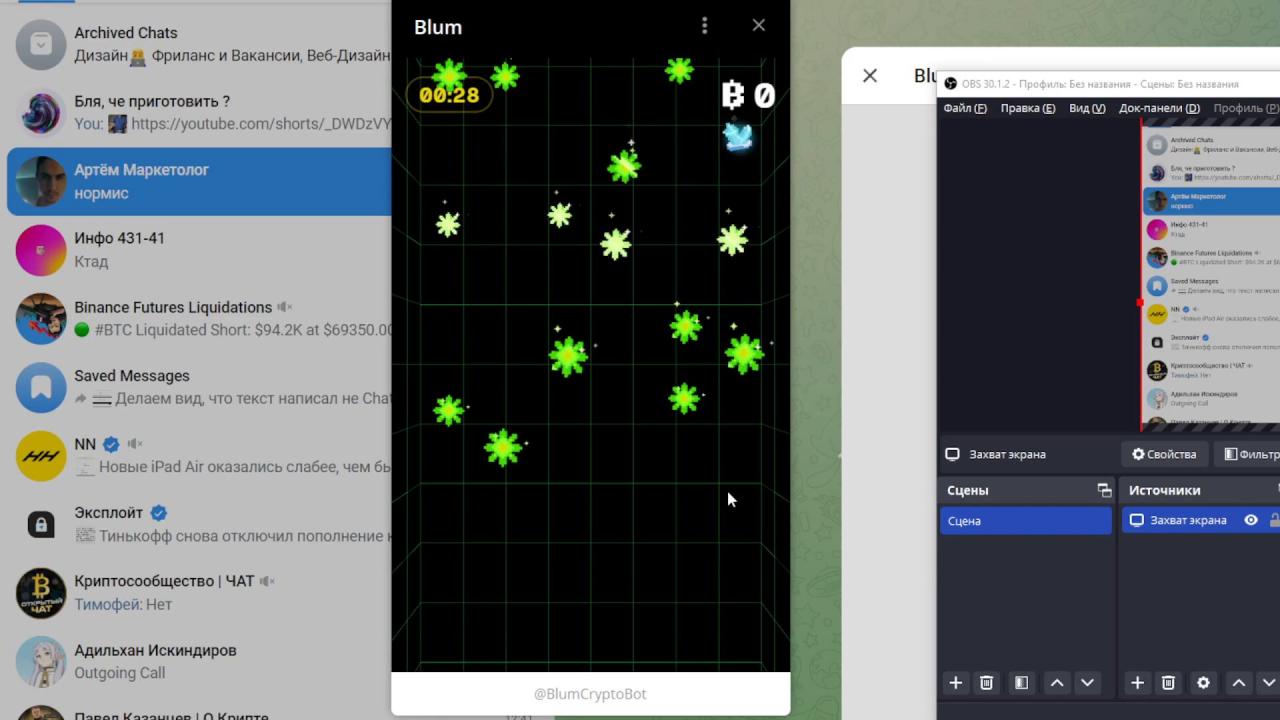
Task: Click Эксплойт verified badge
Action: coord(158,513)
